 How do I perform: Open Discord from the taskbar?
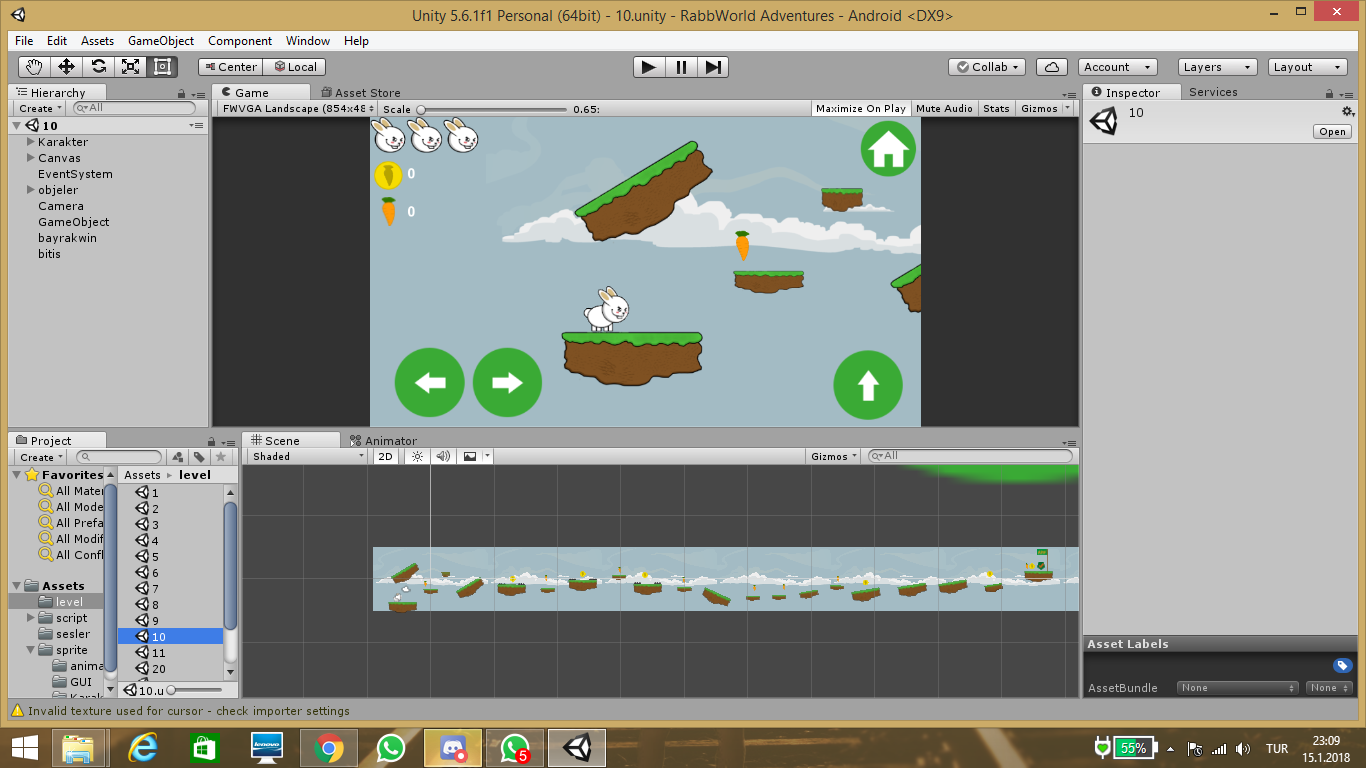click(x=454, y=748)
